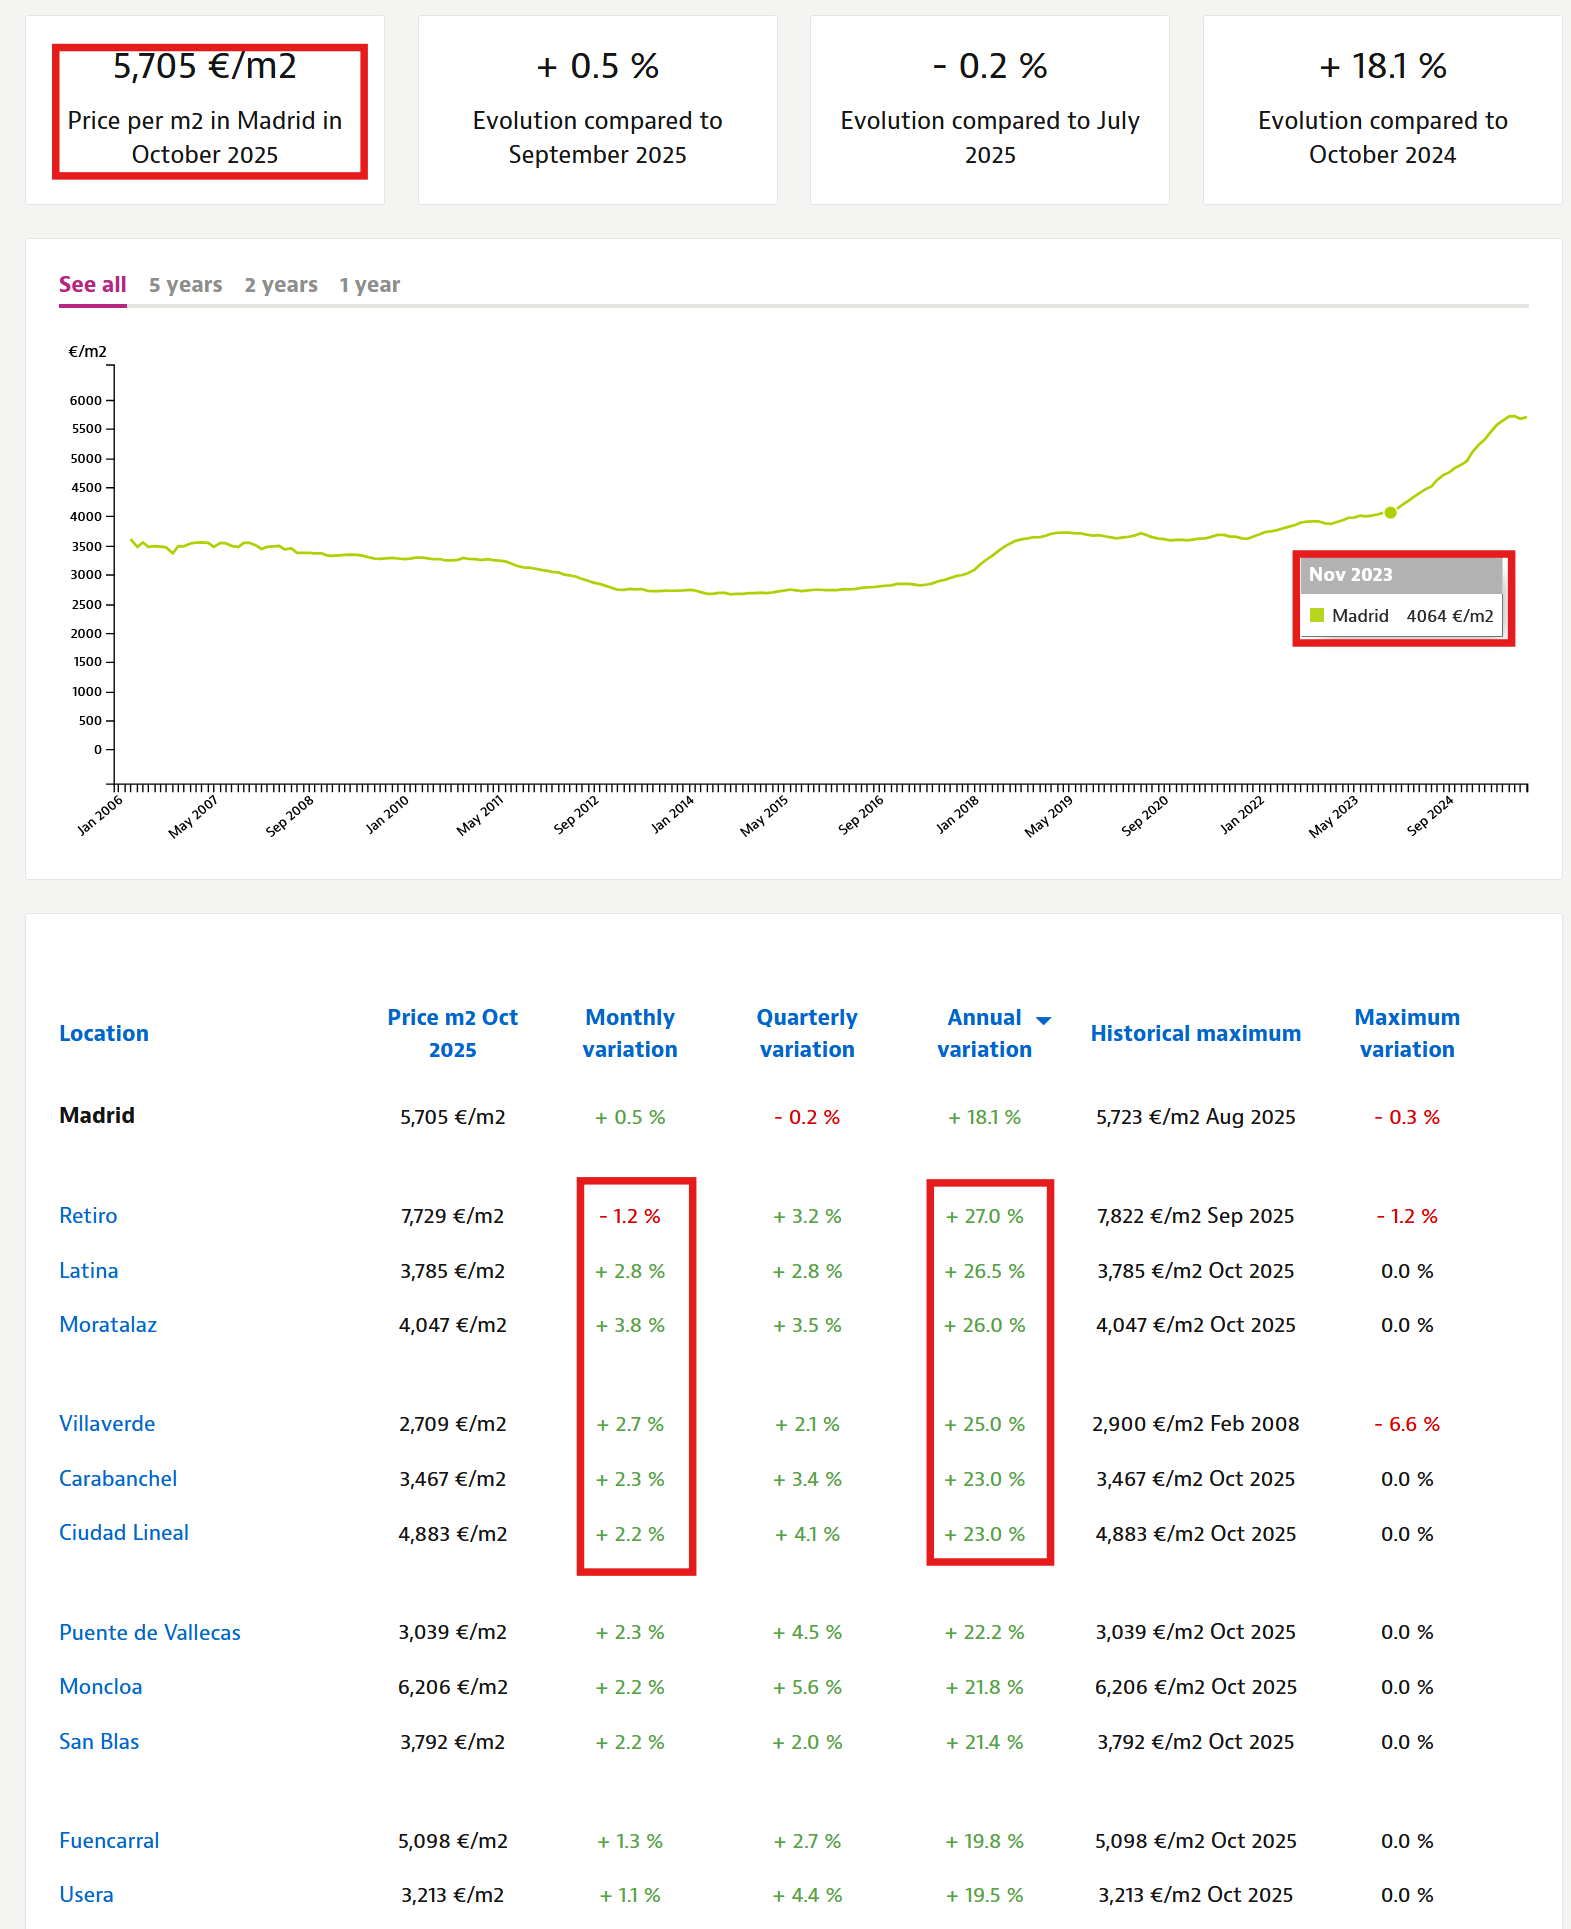Sort by Monthly variation column

click(630, 1034)
